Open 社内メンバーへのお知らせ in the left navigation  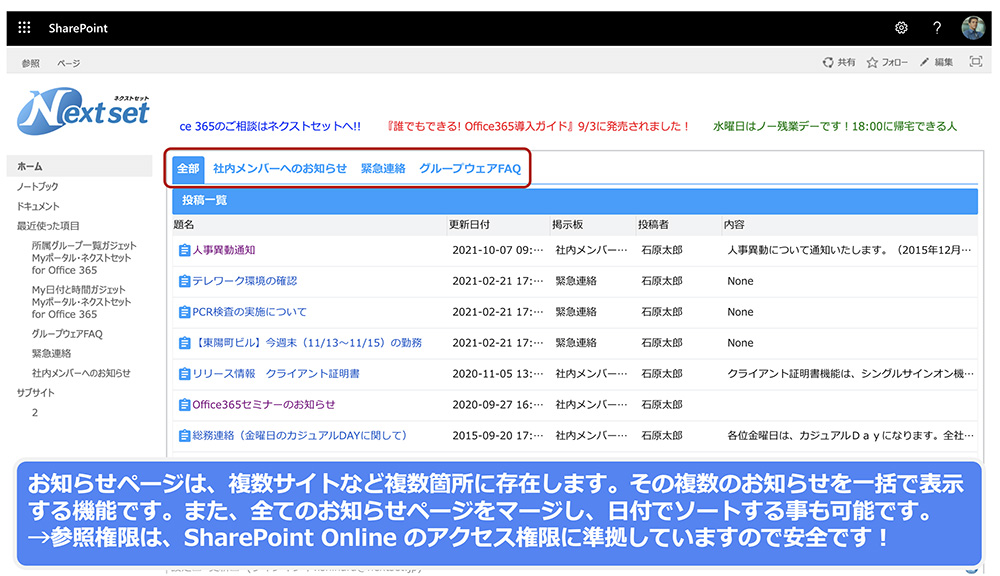(81, 373)
